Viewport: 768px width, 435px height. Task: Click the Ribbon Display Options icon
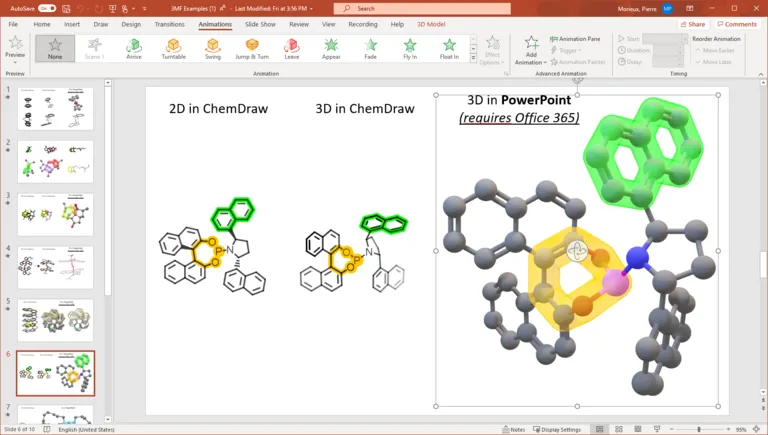click(690, 8)
